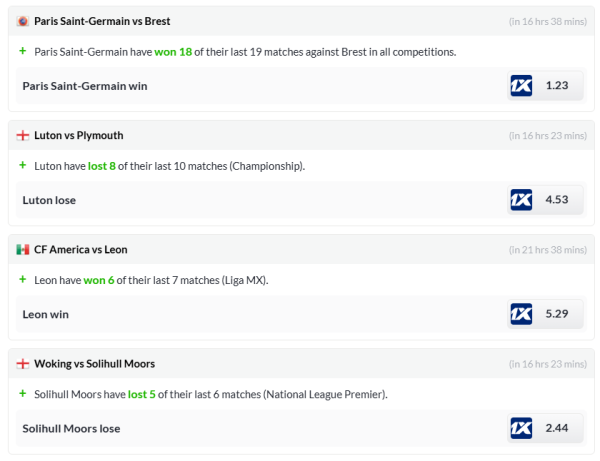Image resolution: width=600 pixels, height=461 pixels.
Task: Expand the Solihull Moors lost 5 stat plus
Action: (22, 394)
